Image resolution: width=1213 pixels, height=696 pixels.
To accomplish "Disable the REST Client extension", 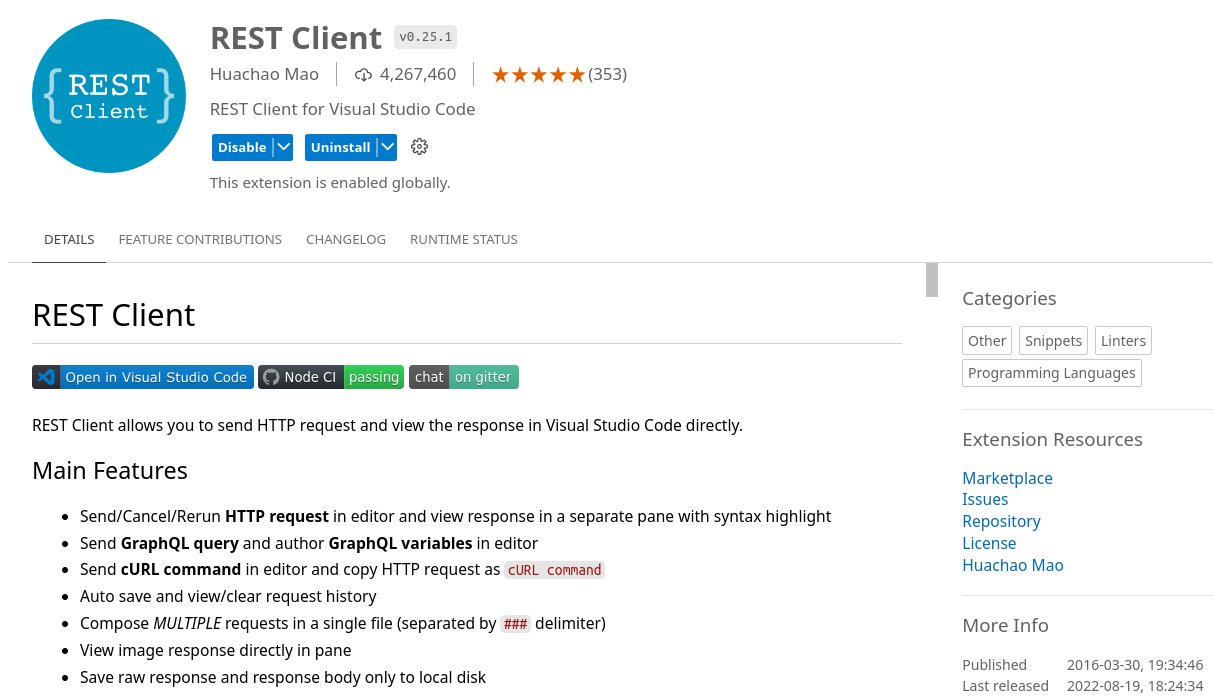I will 242,147.
